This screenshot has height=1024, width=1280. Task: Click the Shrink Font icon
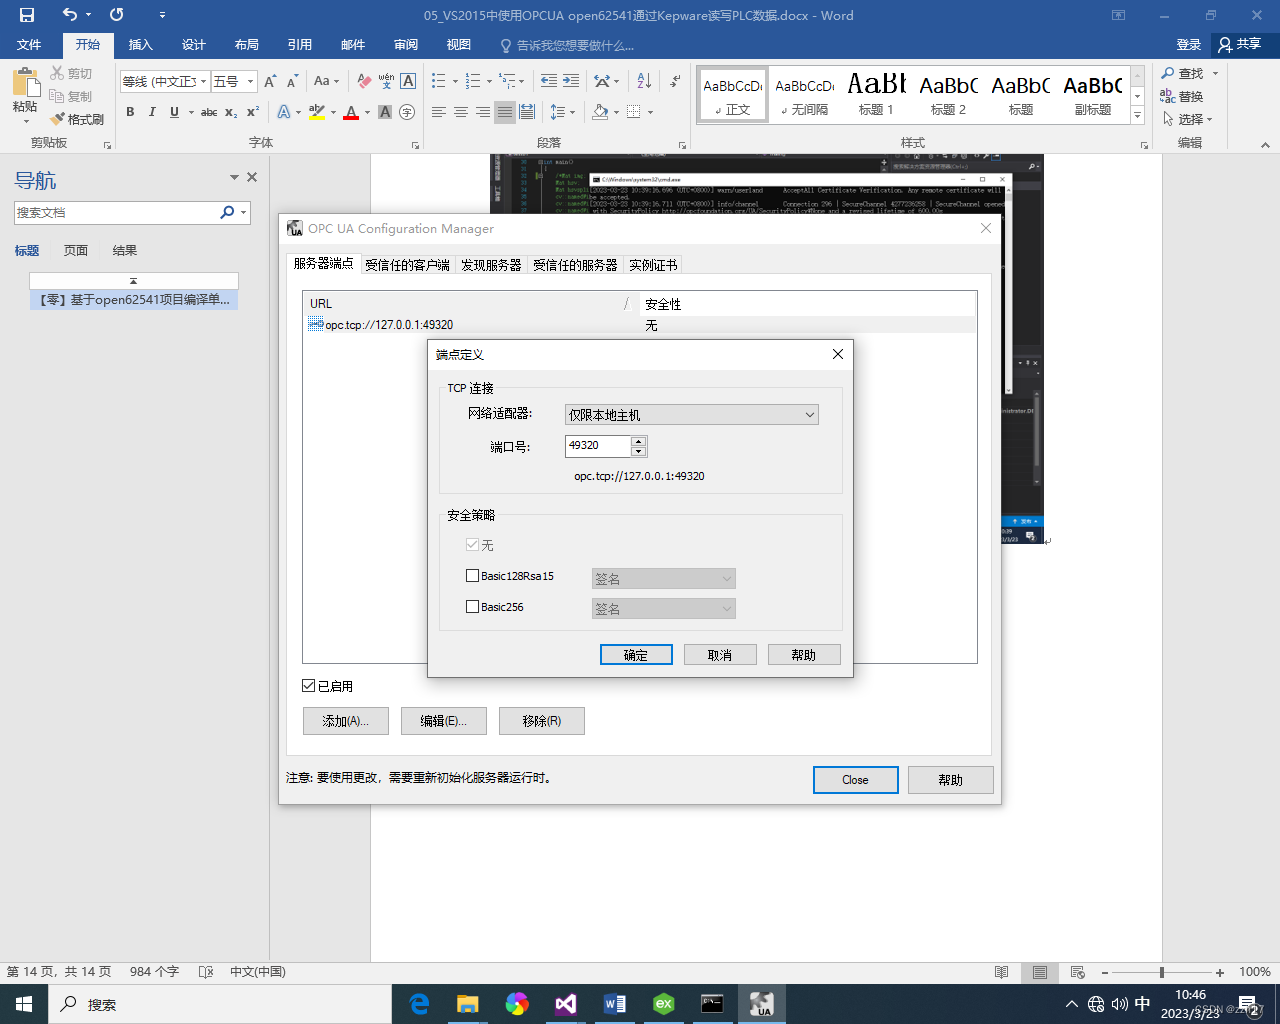(292, 81)
